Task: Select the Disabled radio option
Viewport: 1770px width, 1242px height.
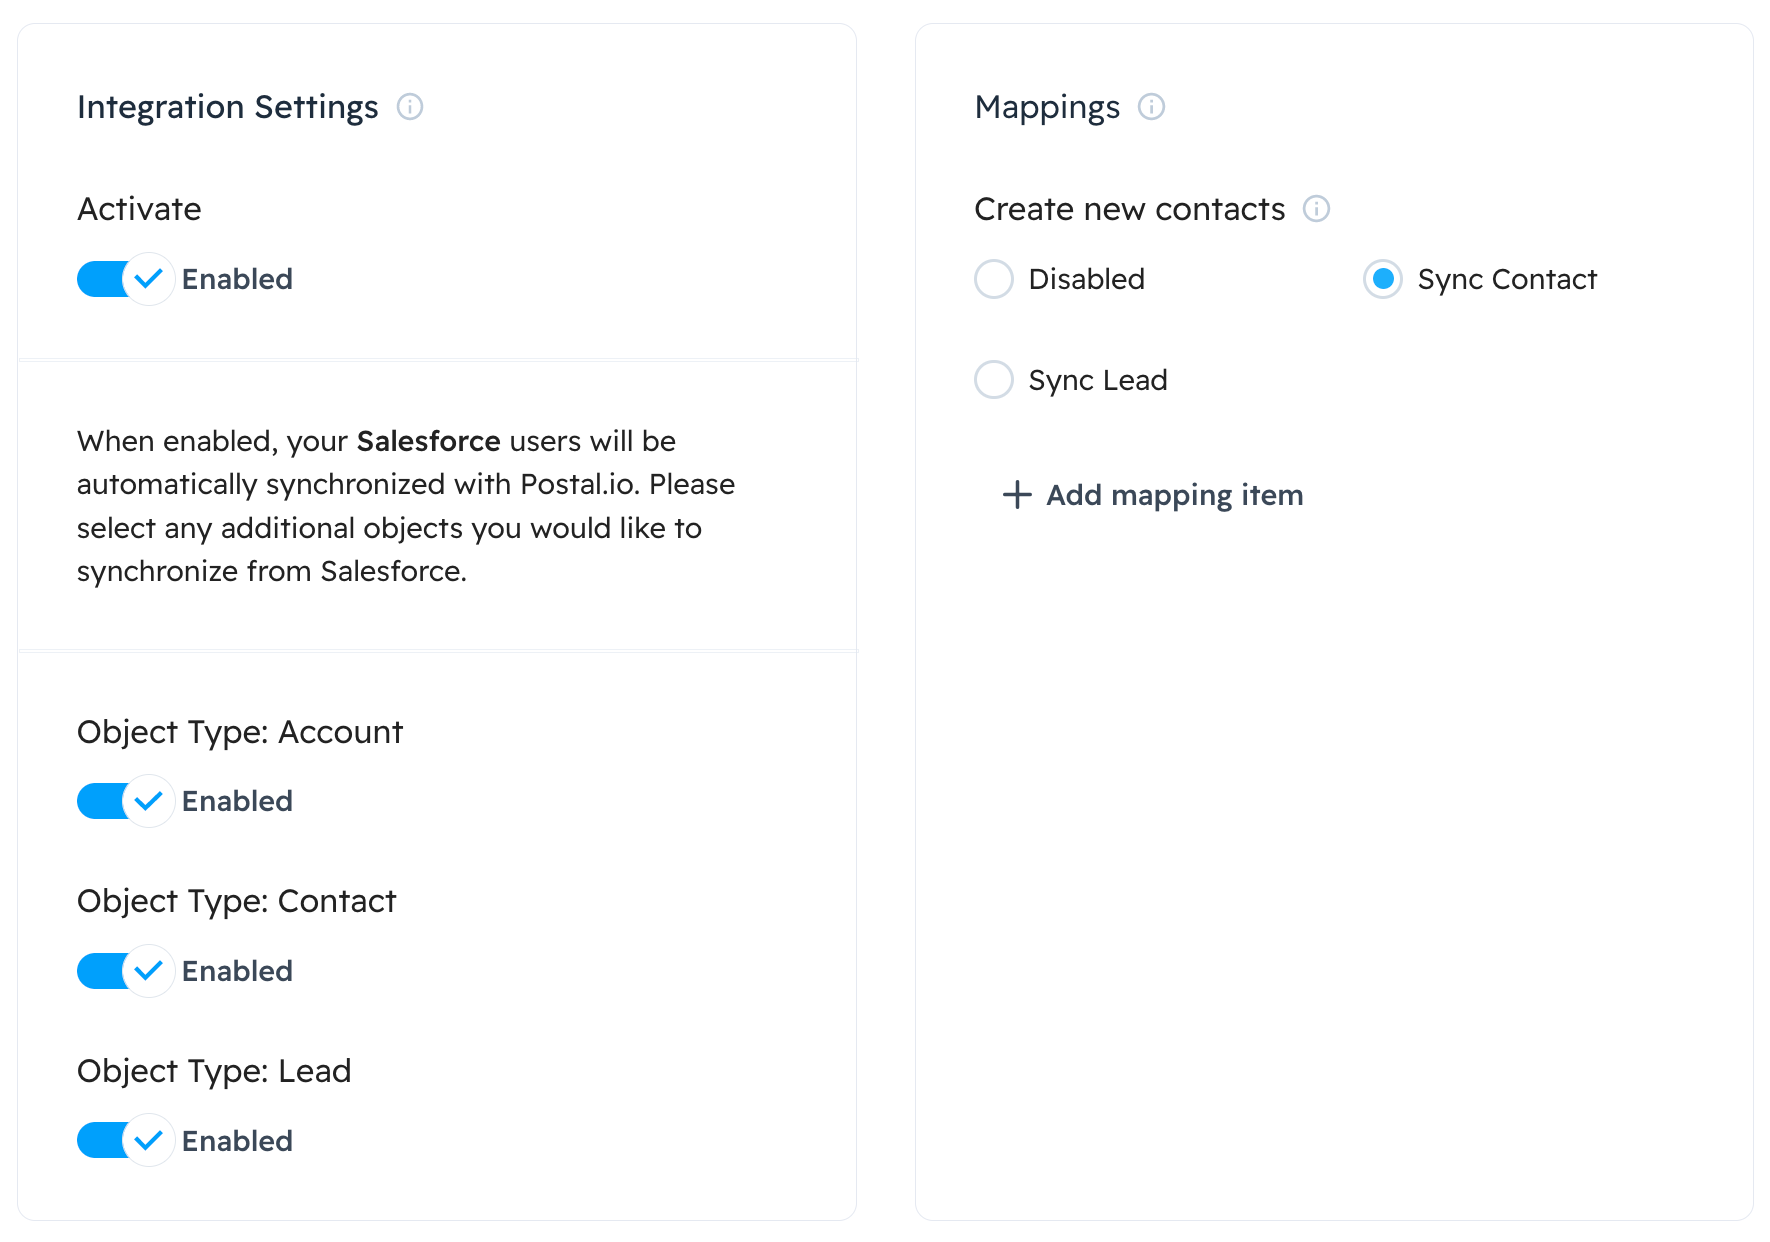Action: tap(994, 279)
